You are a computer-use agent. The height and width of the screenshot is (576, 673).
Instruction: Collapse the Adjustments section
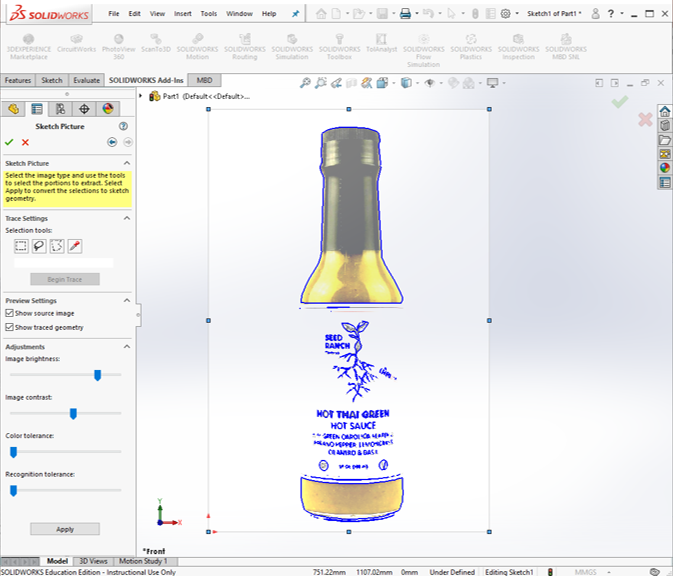click(x=127, y=347)
